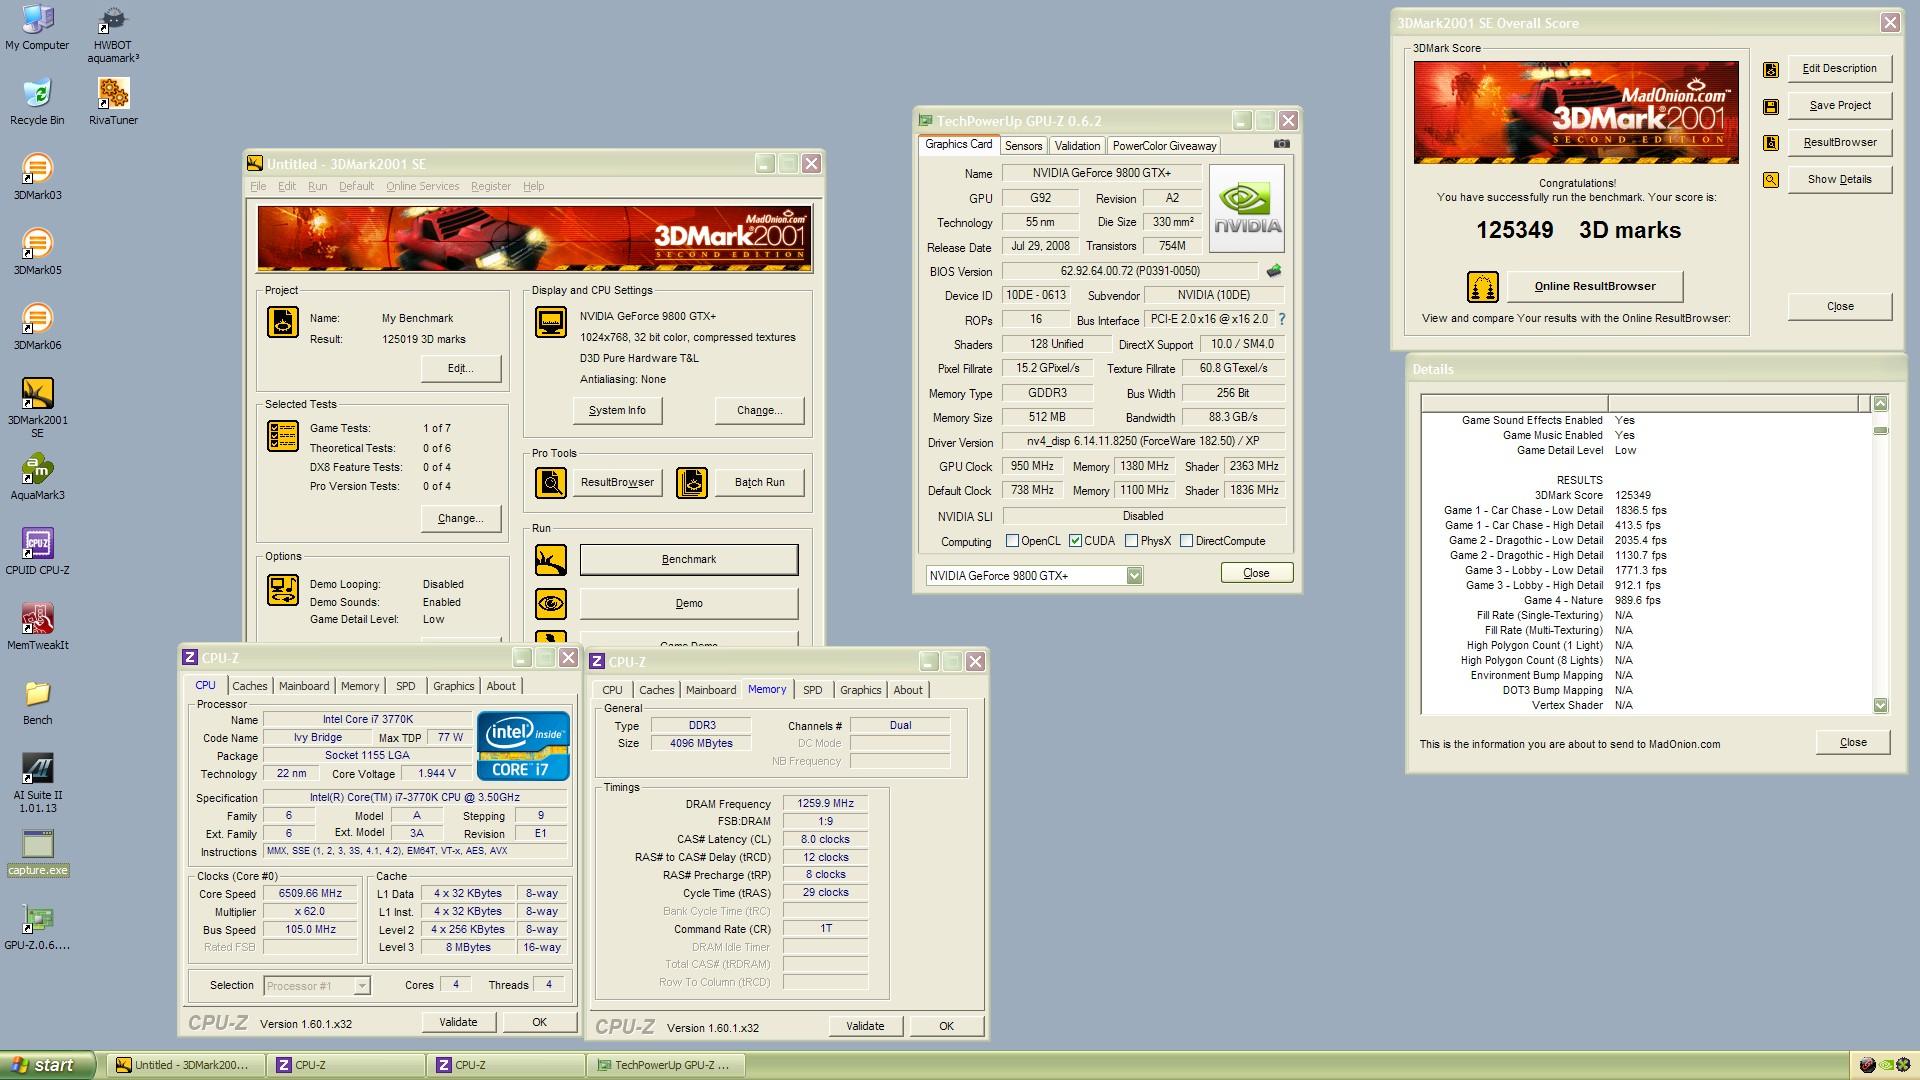This screenshot has width=1920, height=1080.
Task: Click the NVIDIA tray icon in system tray
Action: click(1888, 1066)
